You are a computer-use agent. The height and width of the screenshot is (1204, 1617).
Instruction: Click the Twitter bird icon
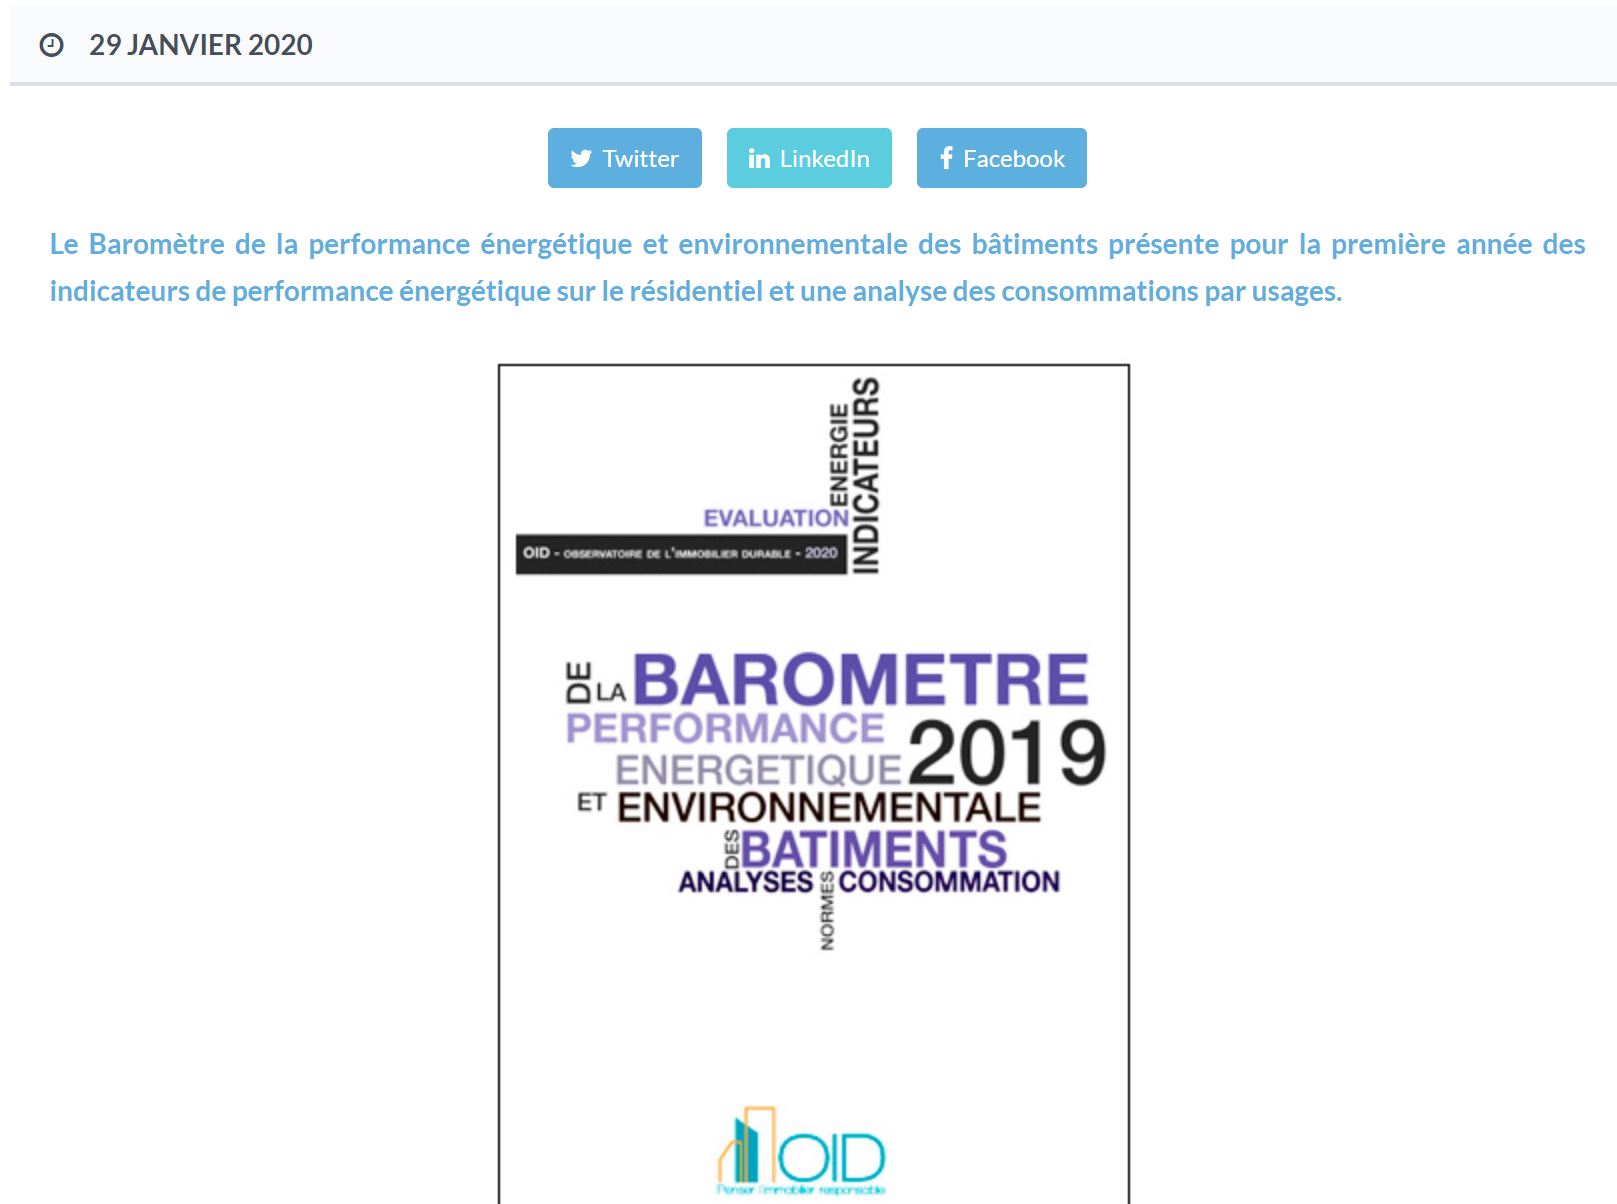[x=581, y=159]
